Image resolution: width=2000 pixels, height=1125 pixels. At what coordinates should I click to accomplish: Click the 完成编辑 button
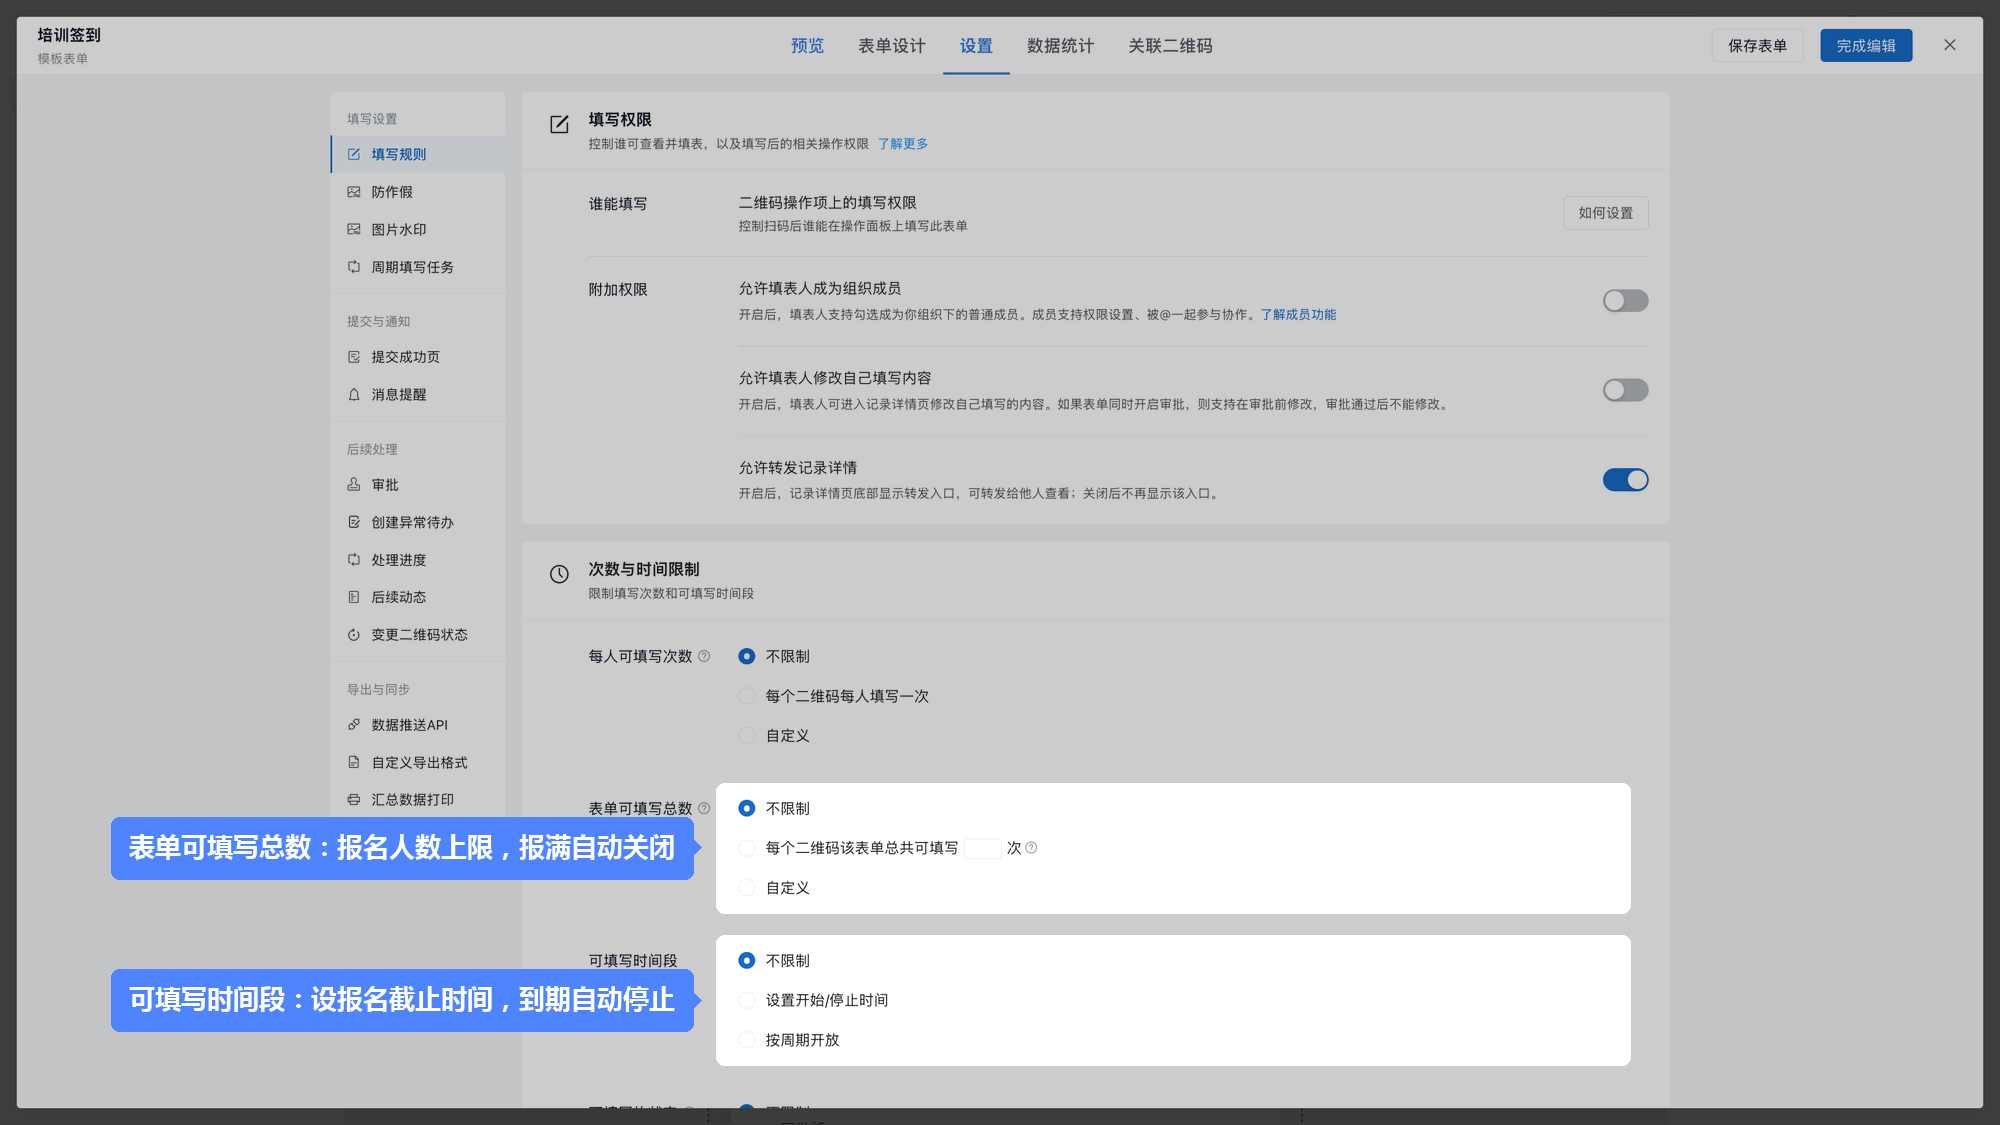click(1866, 46)
